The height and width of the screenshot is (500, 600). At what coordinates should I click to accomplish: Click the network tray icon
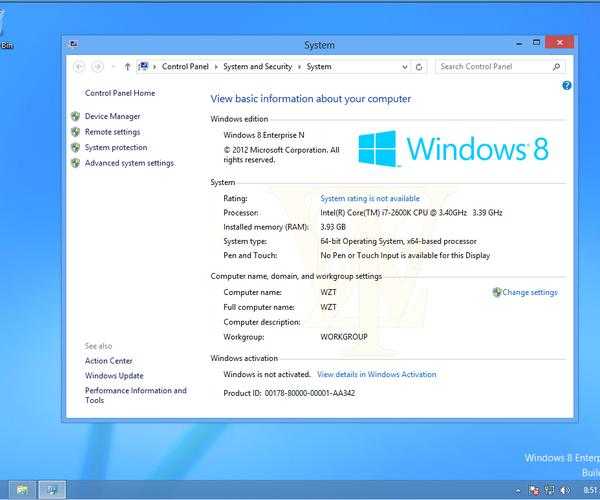(549, 490)
